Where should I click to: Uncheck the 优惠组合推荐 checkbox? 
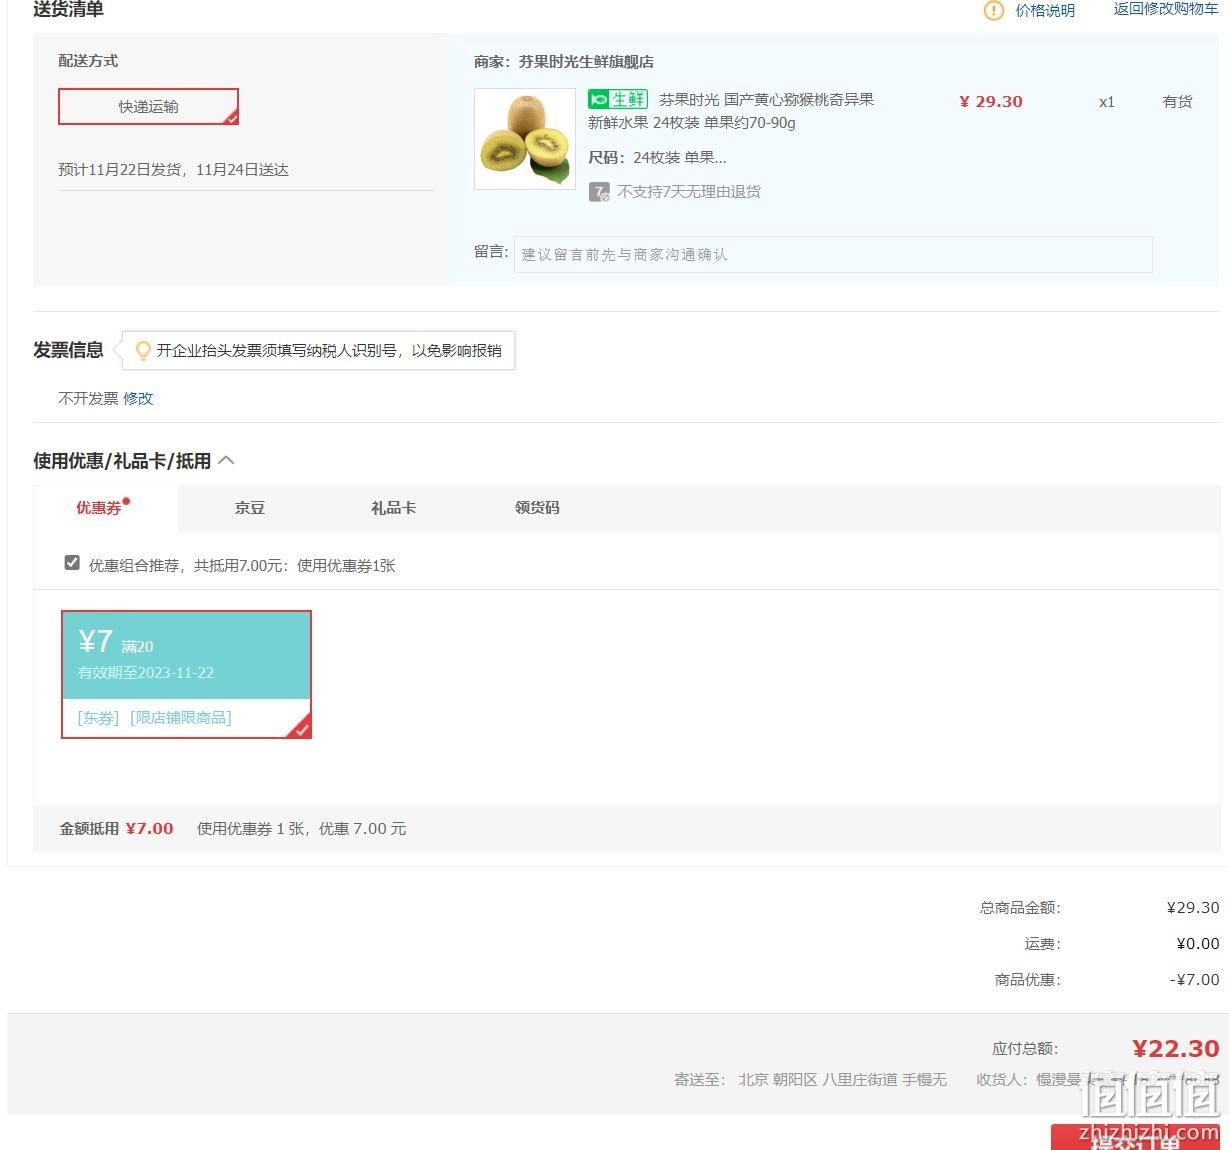tap(72, 563)
